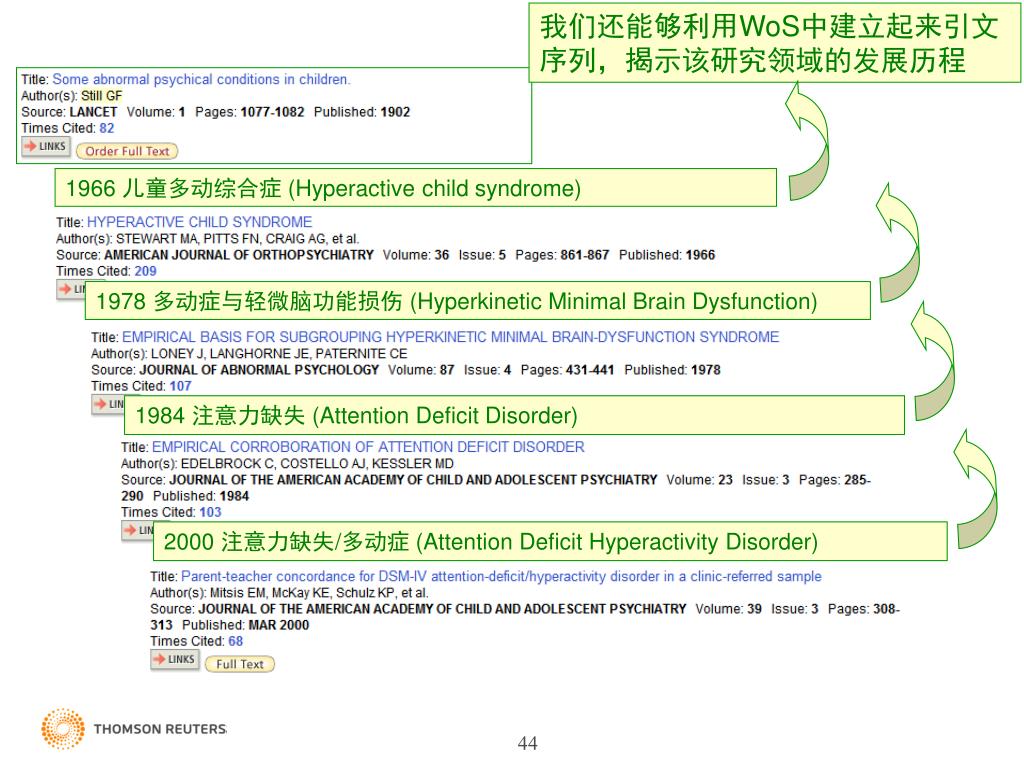
Task: Click the source JOURNAL OF ABNORMAL PSYCHOLOGY
Action: [259, 370]
